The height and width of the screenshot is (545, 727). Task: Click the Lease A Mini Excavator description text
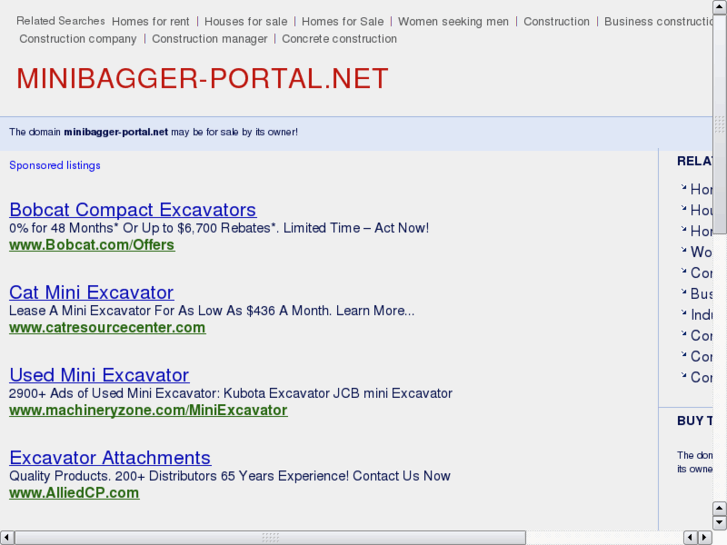[x=212, y=311]
